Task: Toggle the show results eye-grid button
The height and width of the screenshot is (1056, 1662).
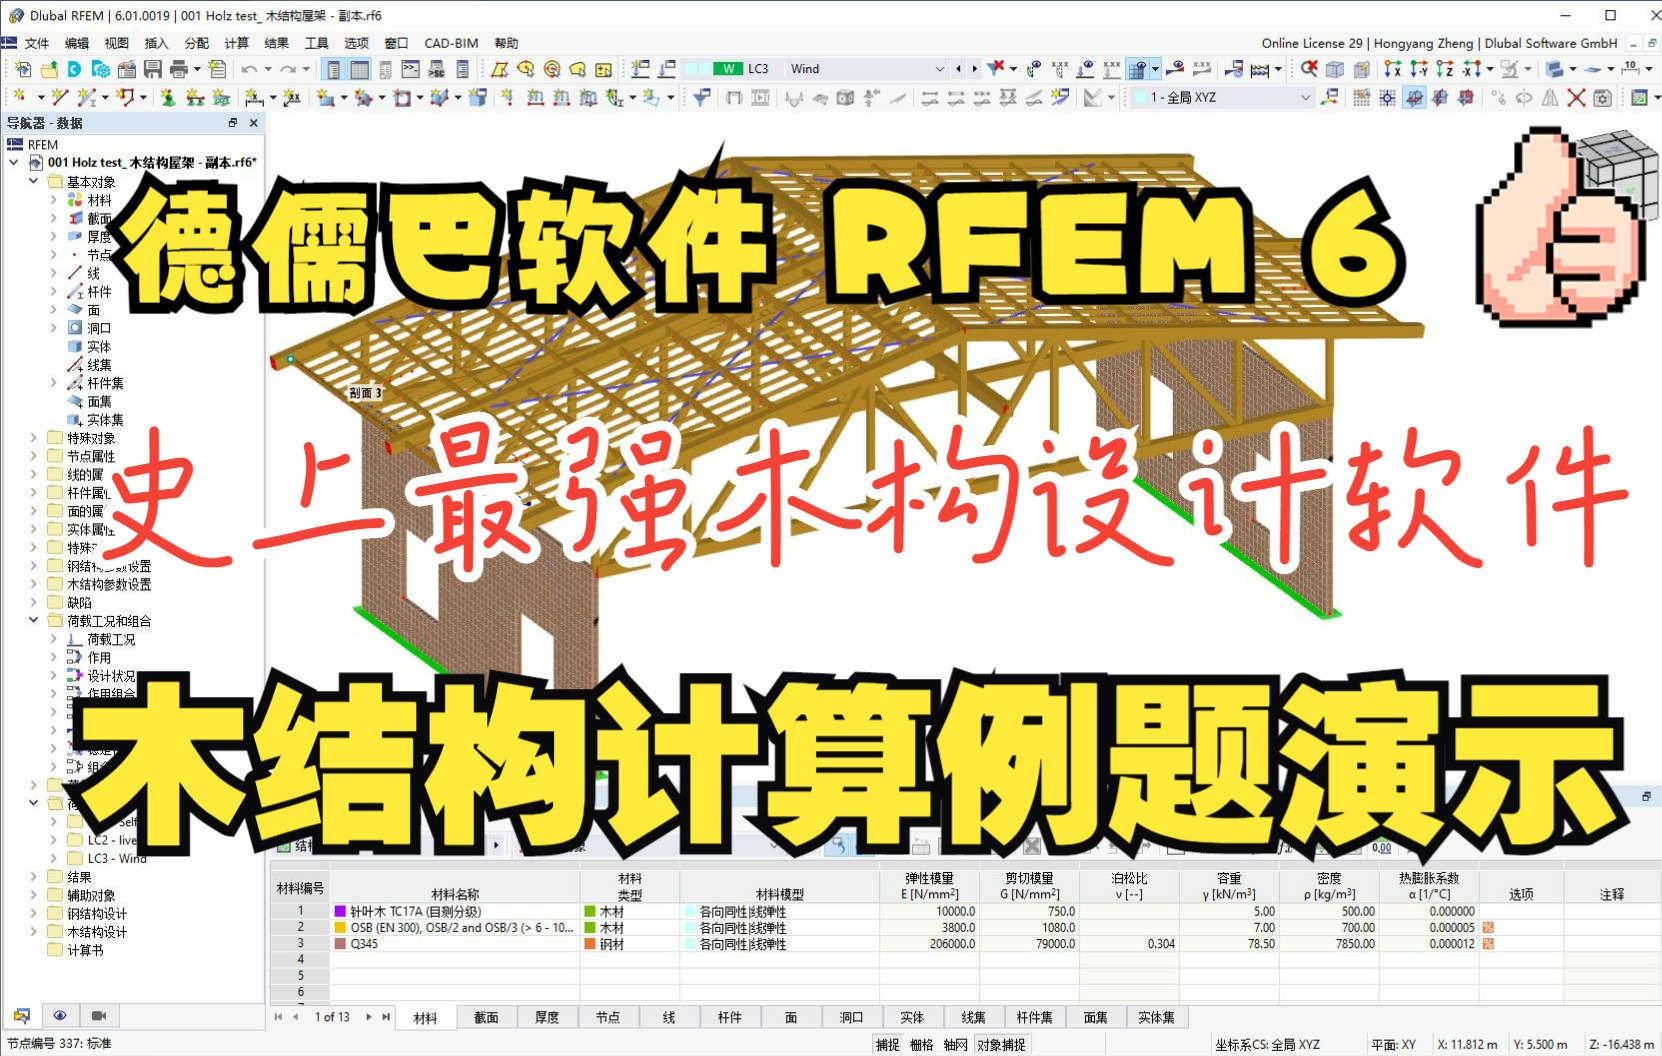Action: point(1138,69)
